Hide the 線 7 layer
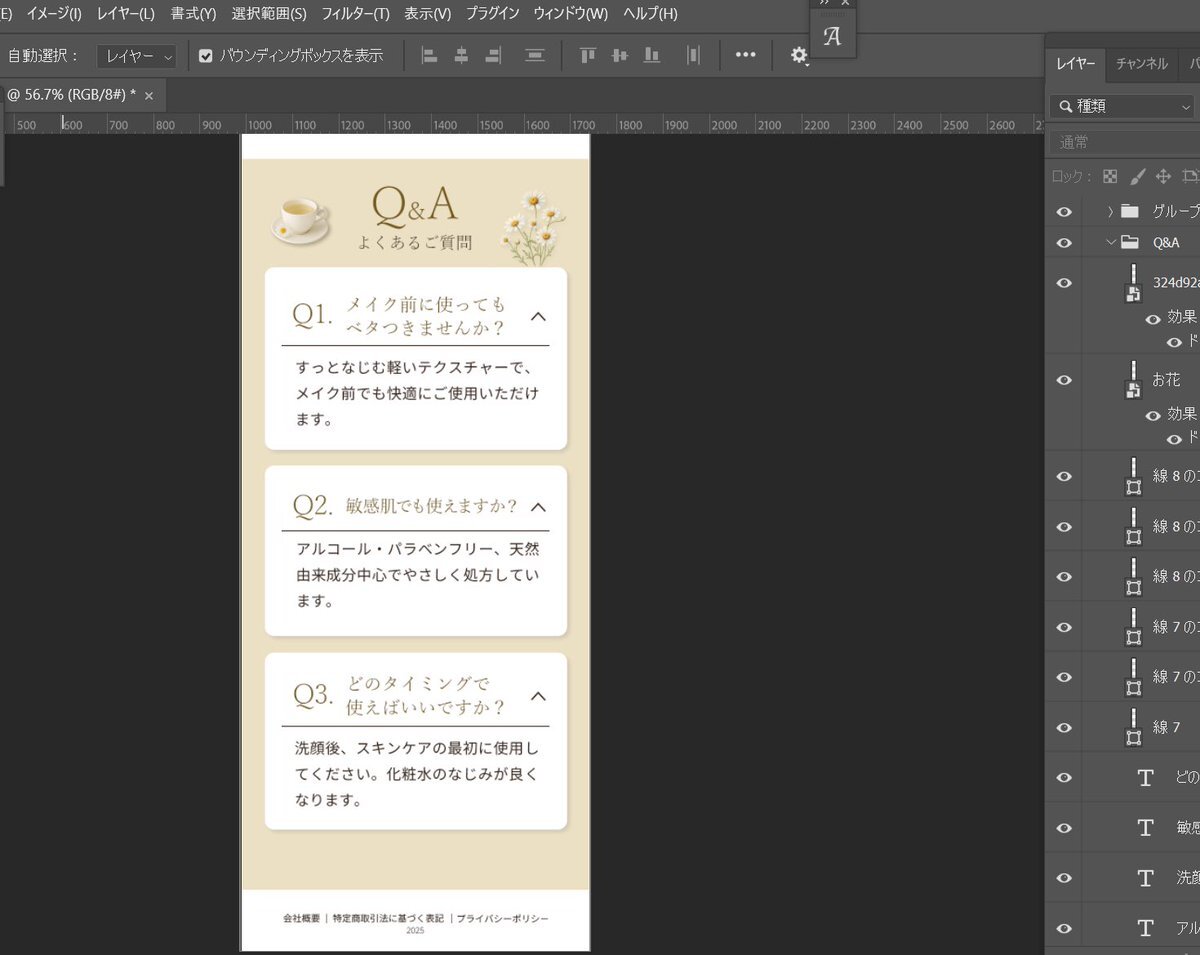Screen dimensions: 1200x955 click(x=1064, y=727)
